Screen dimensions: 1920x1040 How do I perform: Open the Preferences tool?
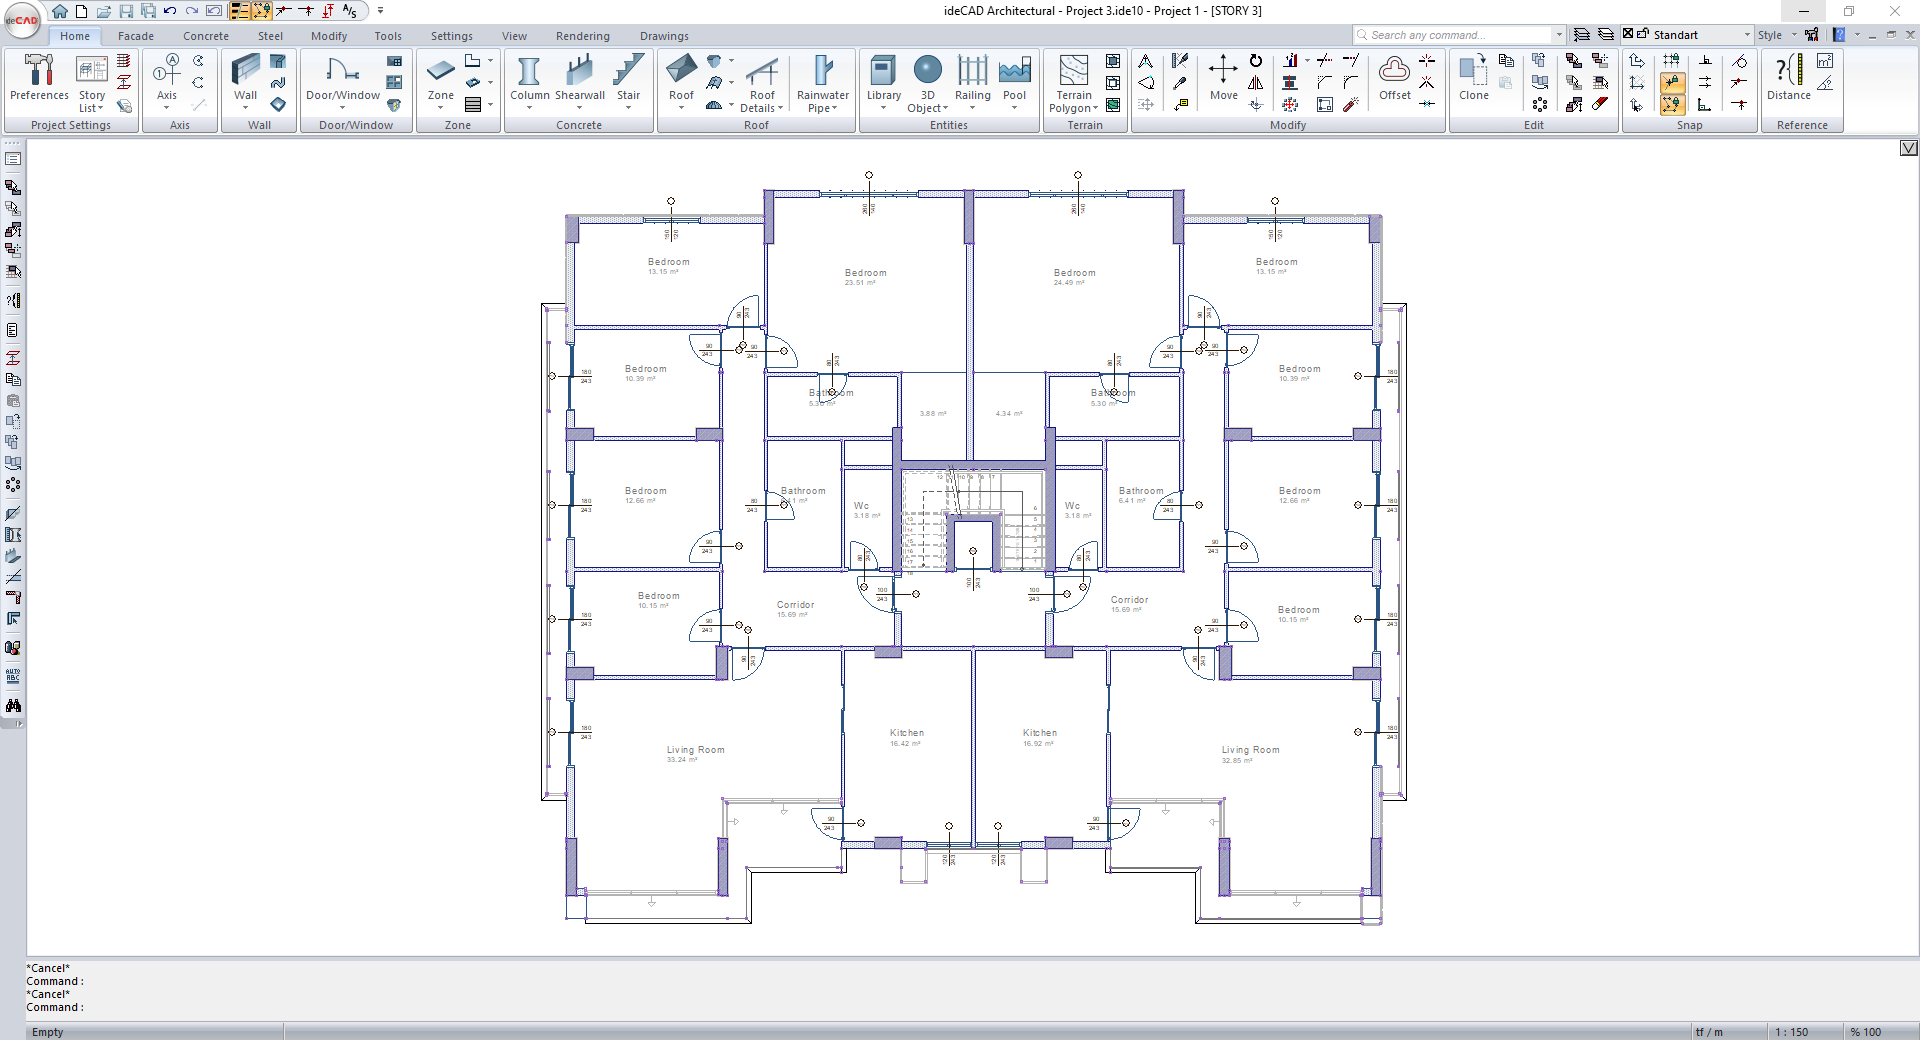pyautogui.click(x=39, y=79)
